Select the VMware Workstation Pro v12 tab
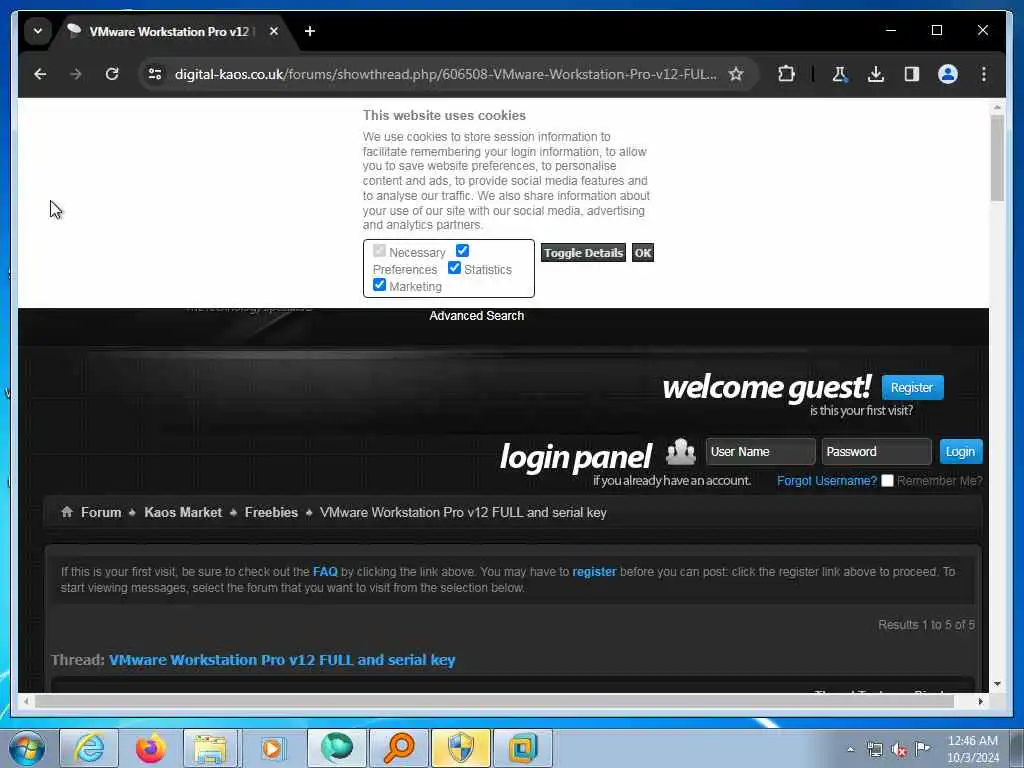Viewport: 1024px width, 768px height. (168, 31)
